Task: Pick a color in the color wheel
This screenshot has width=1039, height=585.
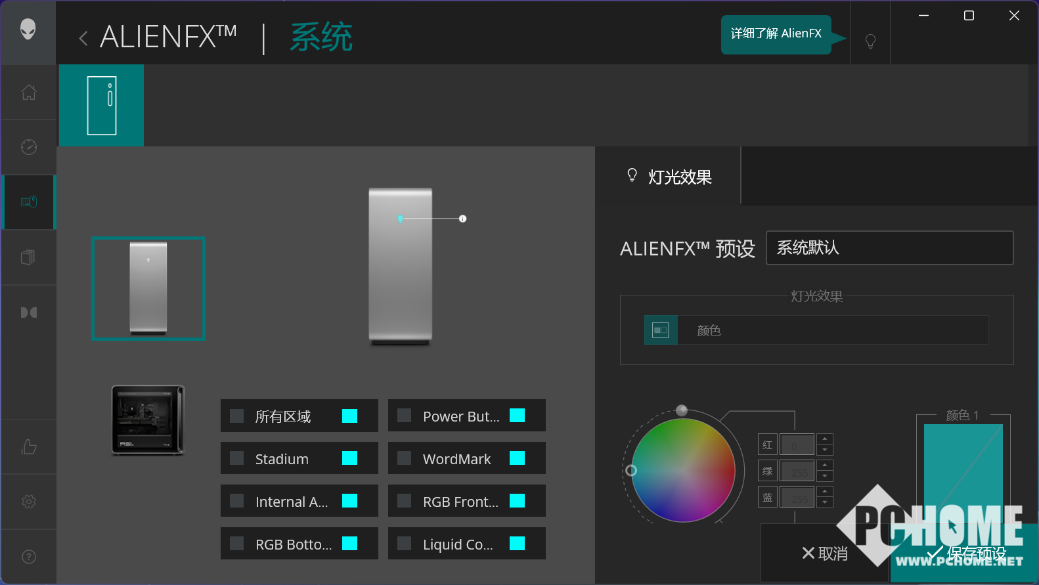Action: click(x=683, y=470)
